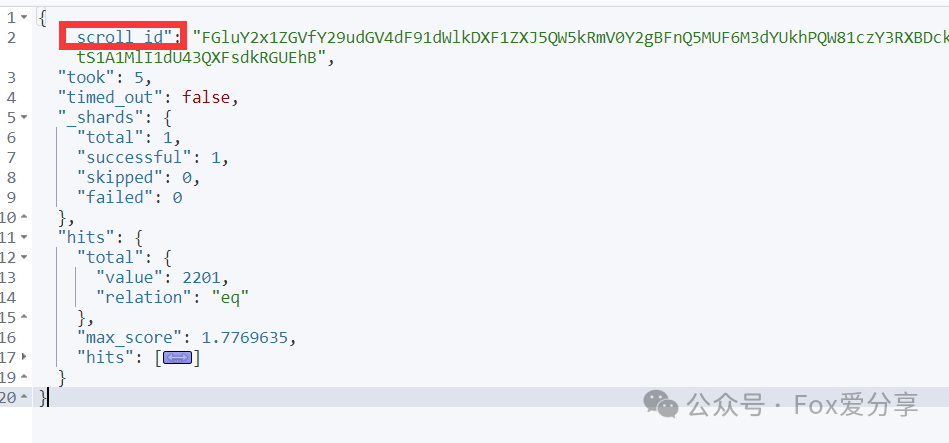Expand the folded "hits" array on line 17
949x443 pixels.
pos(24,357)
